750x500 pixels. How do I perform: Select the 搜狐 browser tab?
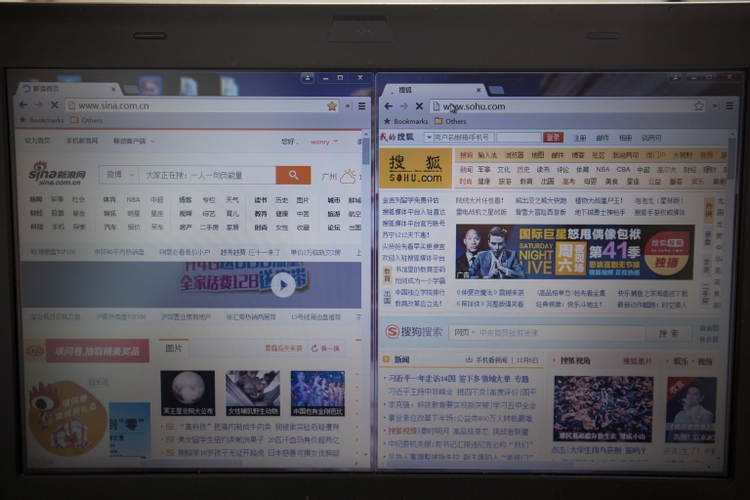click(433, 90)
